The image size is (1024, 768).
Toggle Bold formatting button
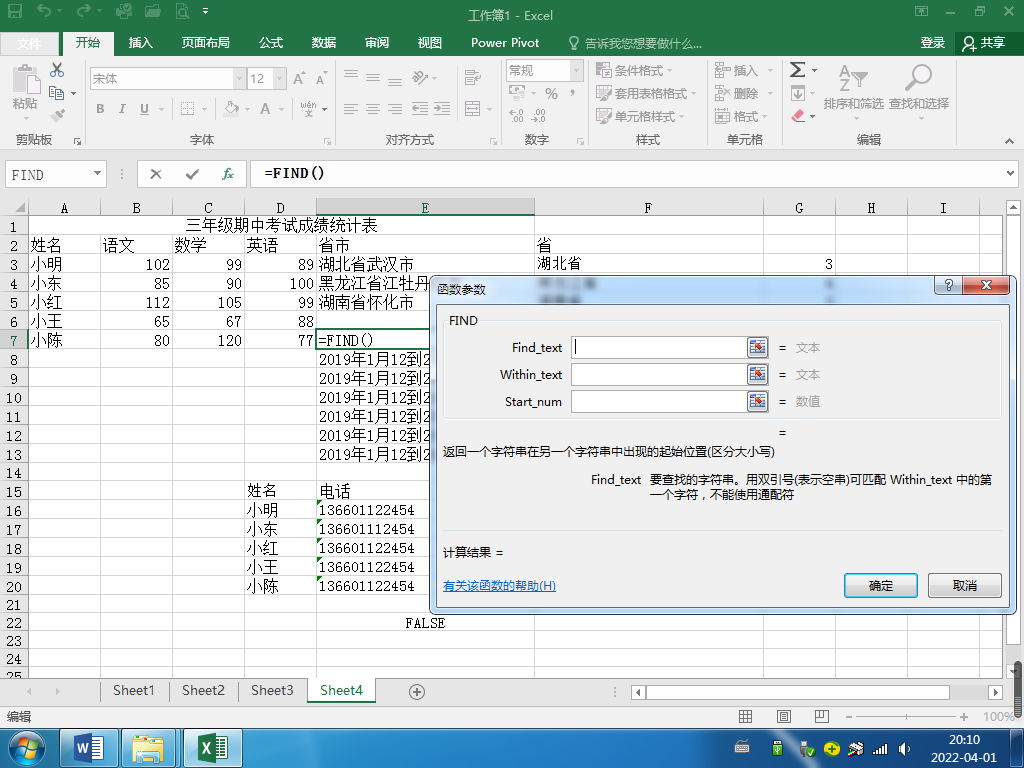100,109
